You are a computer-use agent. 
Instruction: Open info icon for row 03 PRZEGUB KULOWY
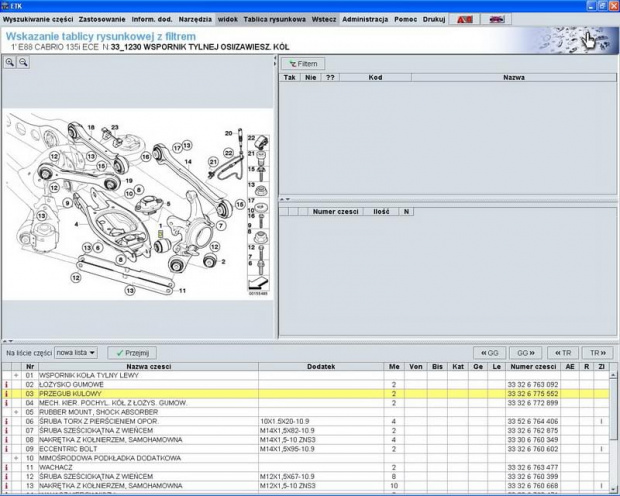(6, 394)
